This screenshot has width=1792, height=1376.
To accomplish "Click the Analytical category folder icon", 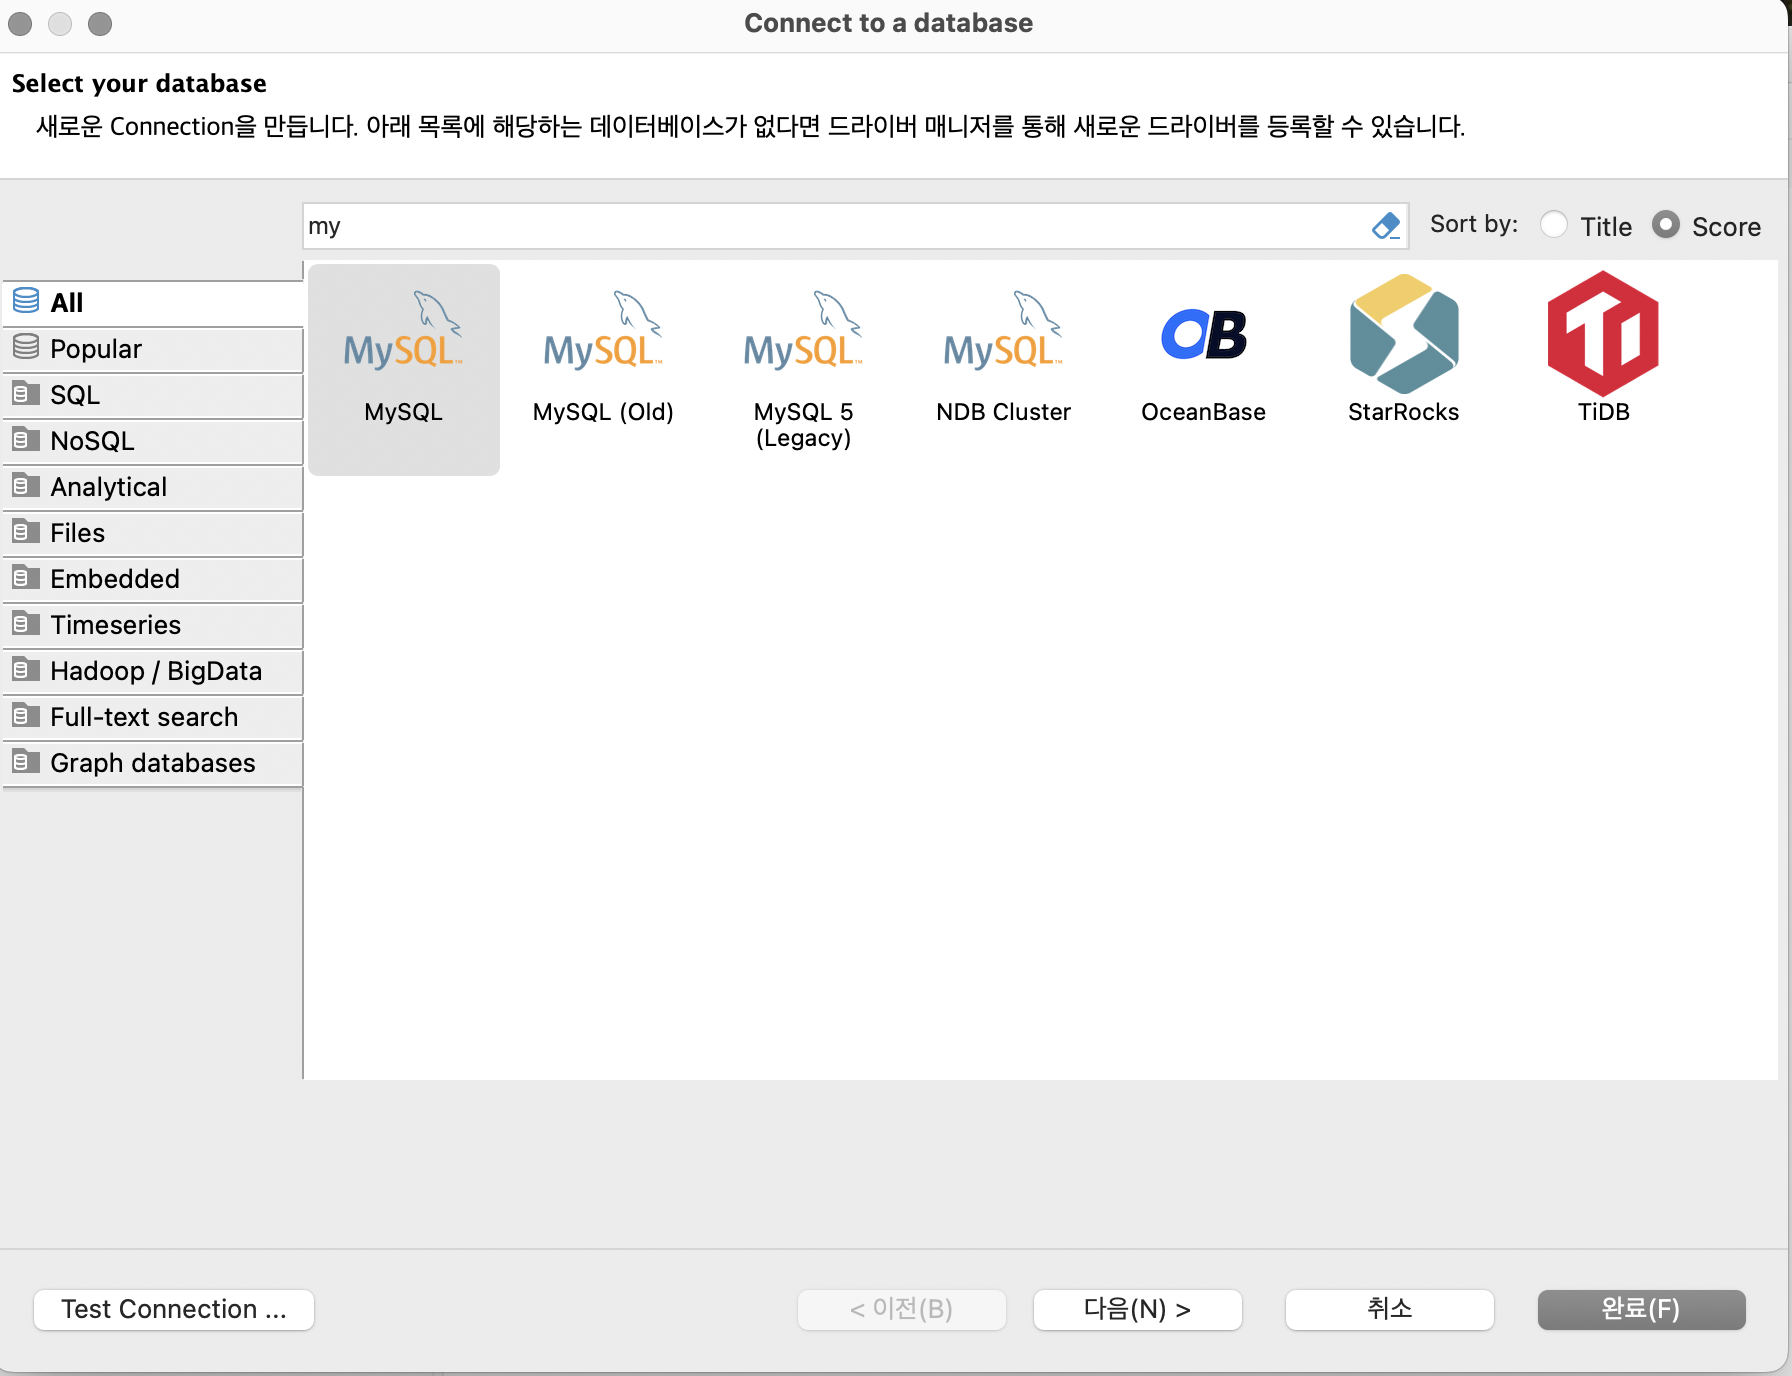I will 26,485.
